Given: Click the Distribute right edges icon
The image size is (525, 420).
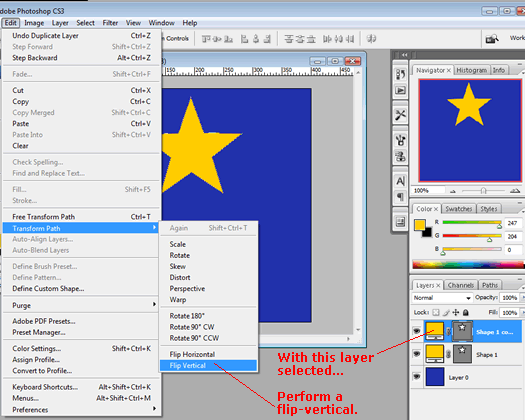Looking at the screenshot, I should click(x=350, y=39).
